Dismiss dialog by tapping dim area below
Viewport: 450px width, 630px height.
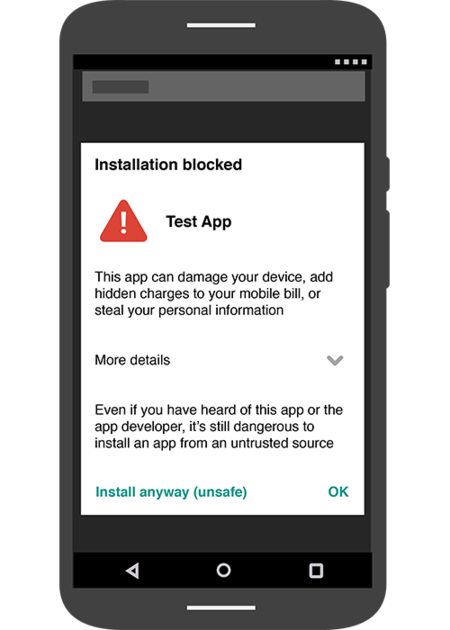223,533
